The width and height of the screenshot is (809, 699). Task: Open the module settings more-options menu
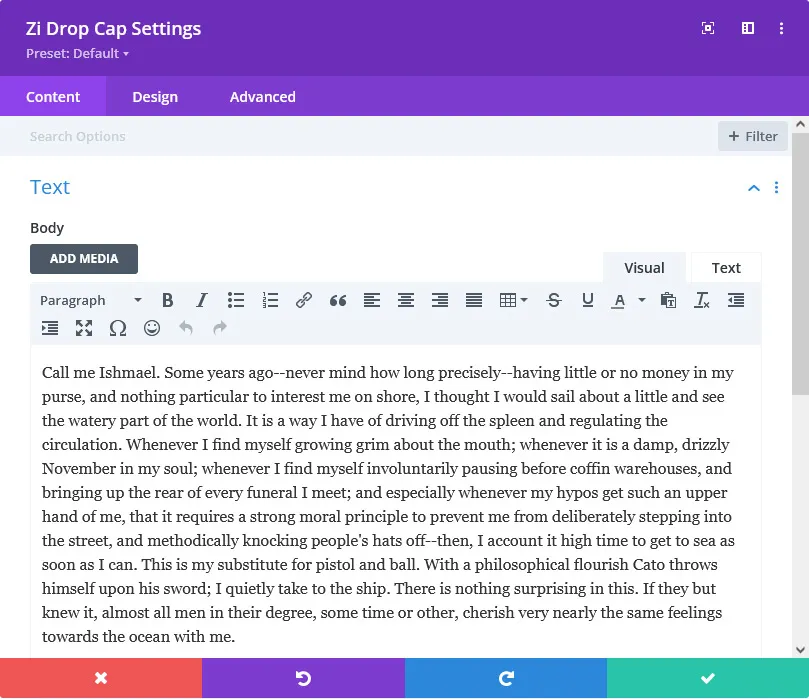pyautogui.click(x=781, y=28)
